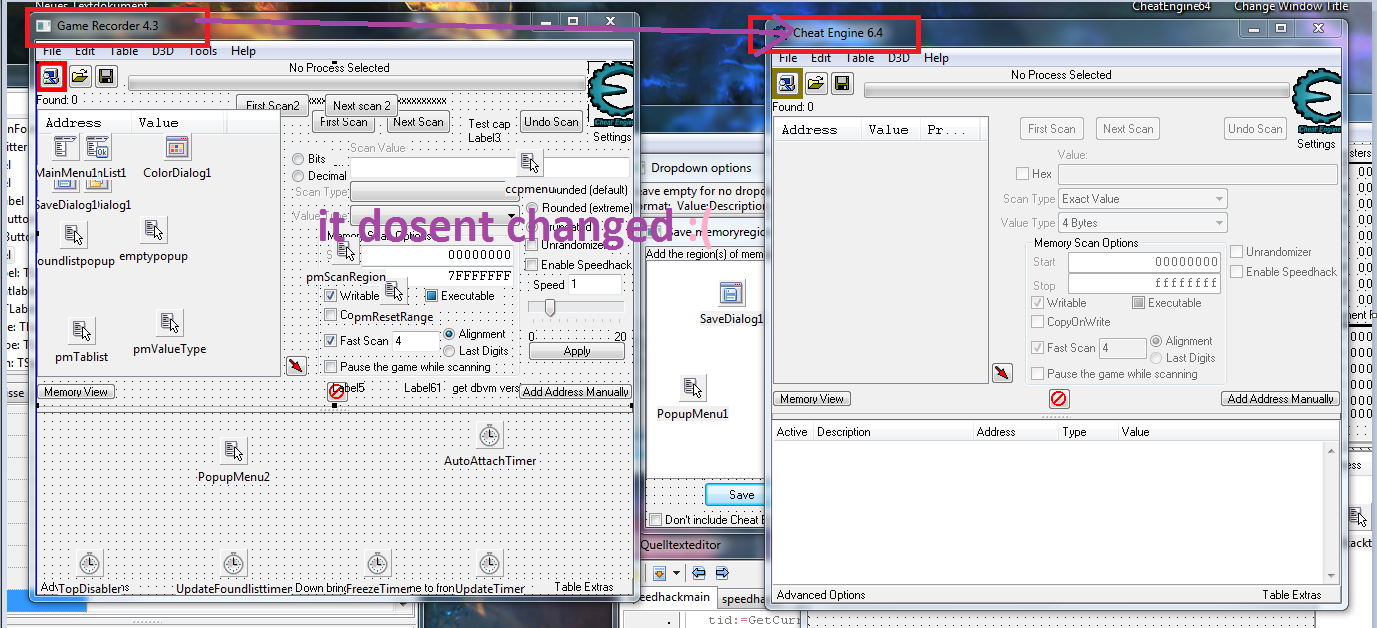Select the FreezeTimer component icon

coord(377,563)
